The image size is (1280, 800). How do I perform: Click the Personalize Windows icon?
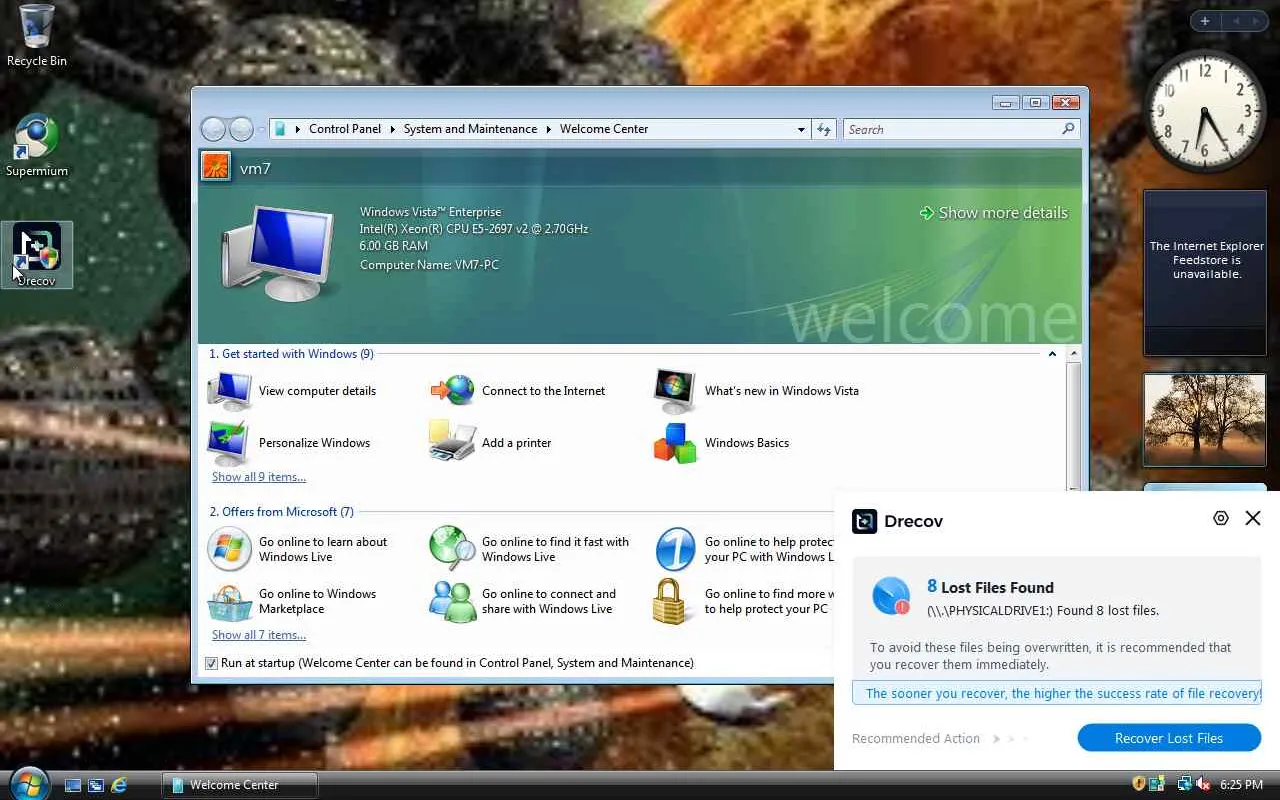(x=229, y=443)
